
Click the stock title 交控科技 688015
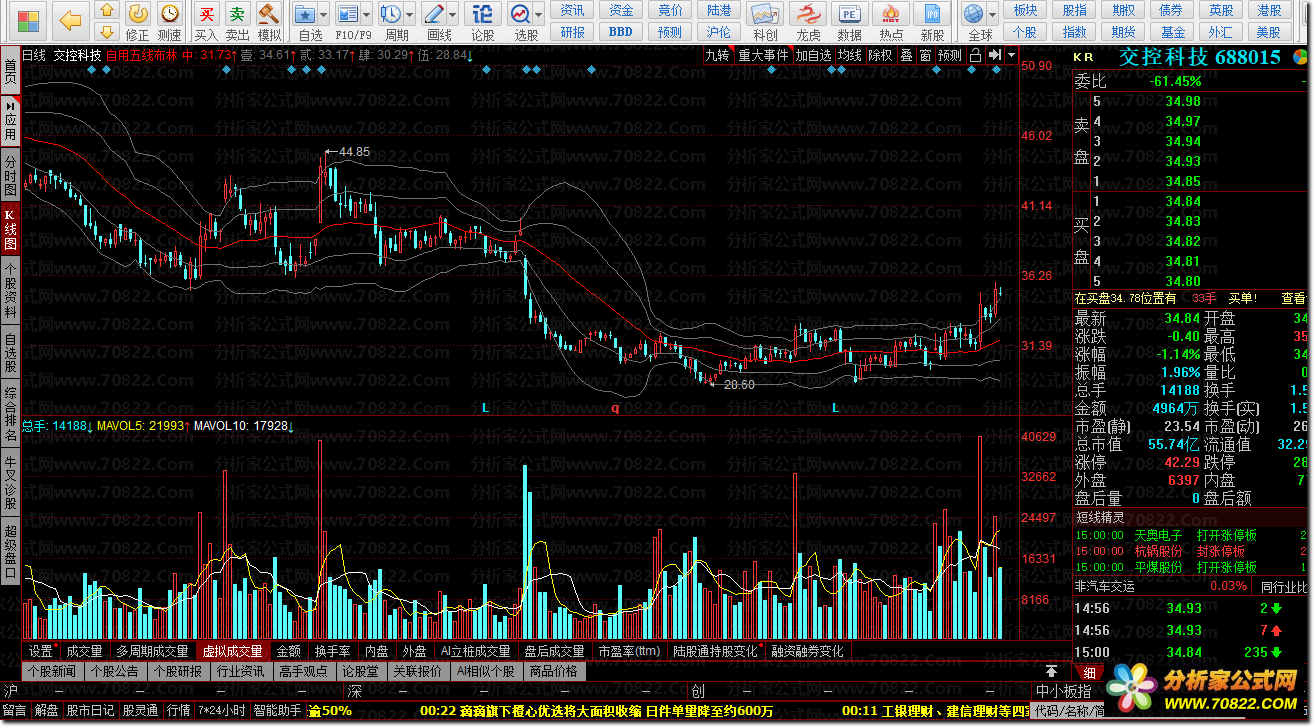1198,56
